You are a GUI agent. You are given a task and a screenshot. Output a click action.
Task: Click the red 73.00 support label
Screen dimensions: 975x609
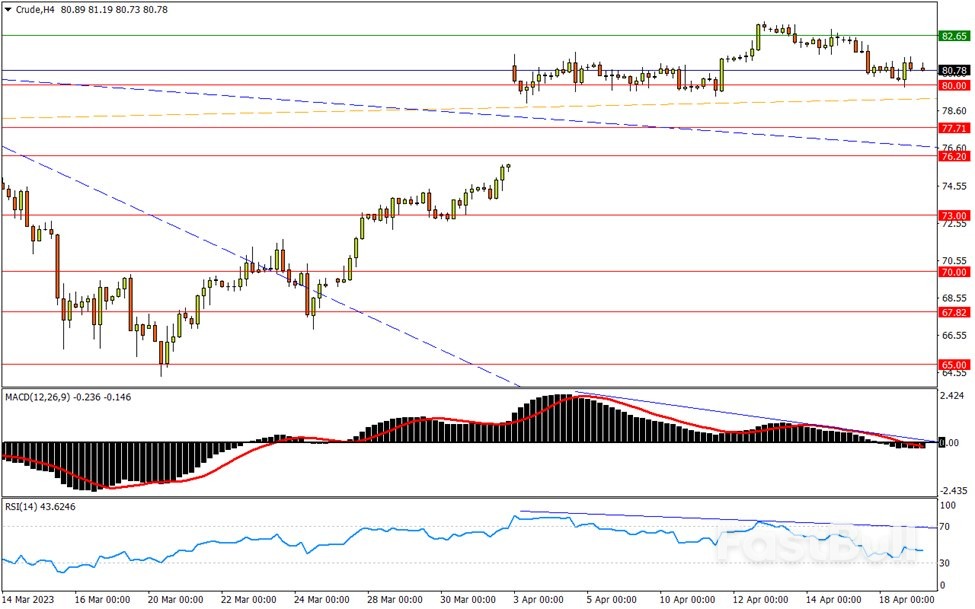coord(953,216)
